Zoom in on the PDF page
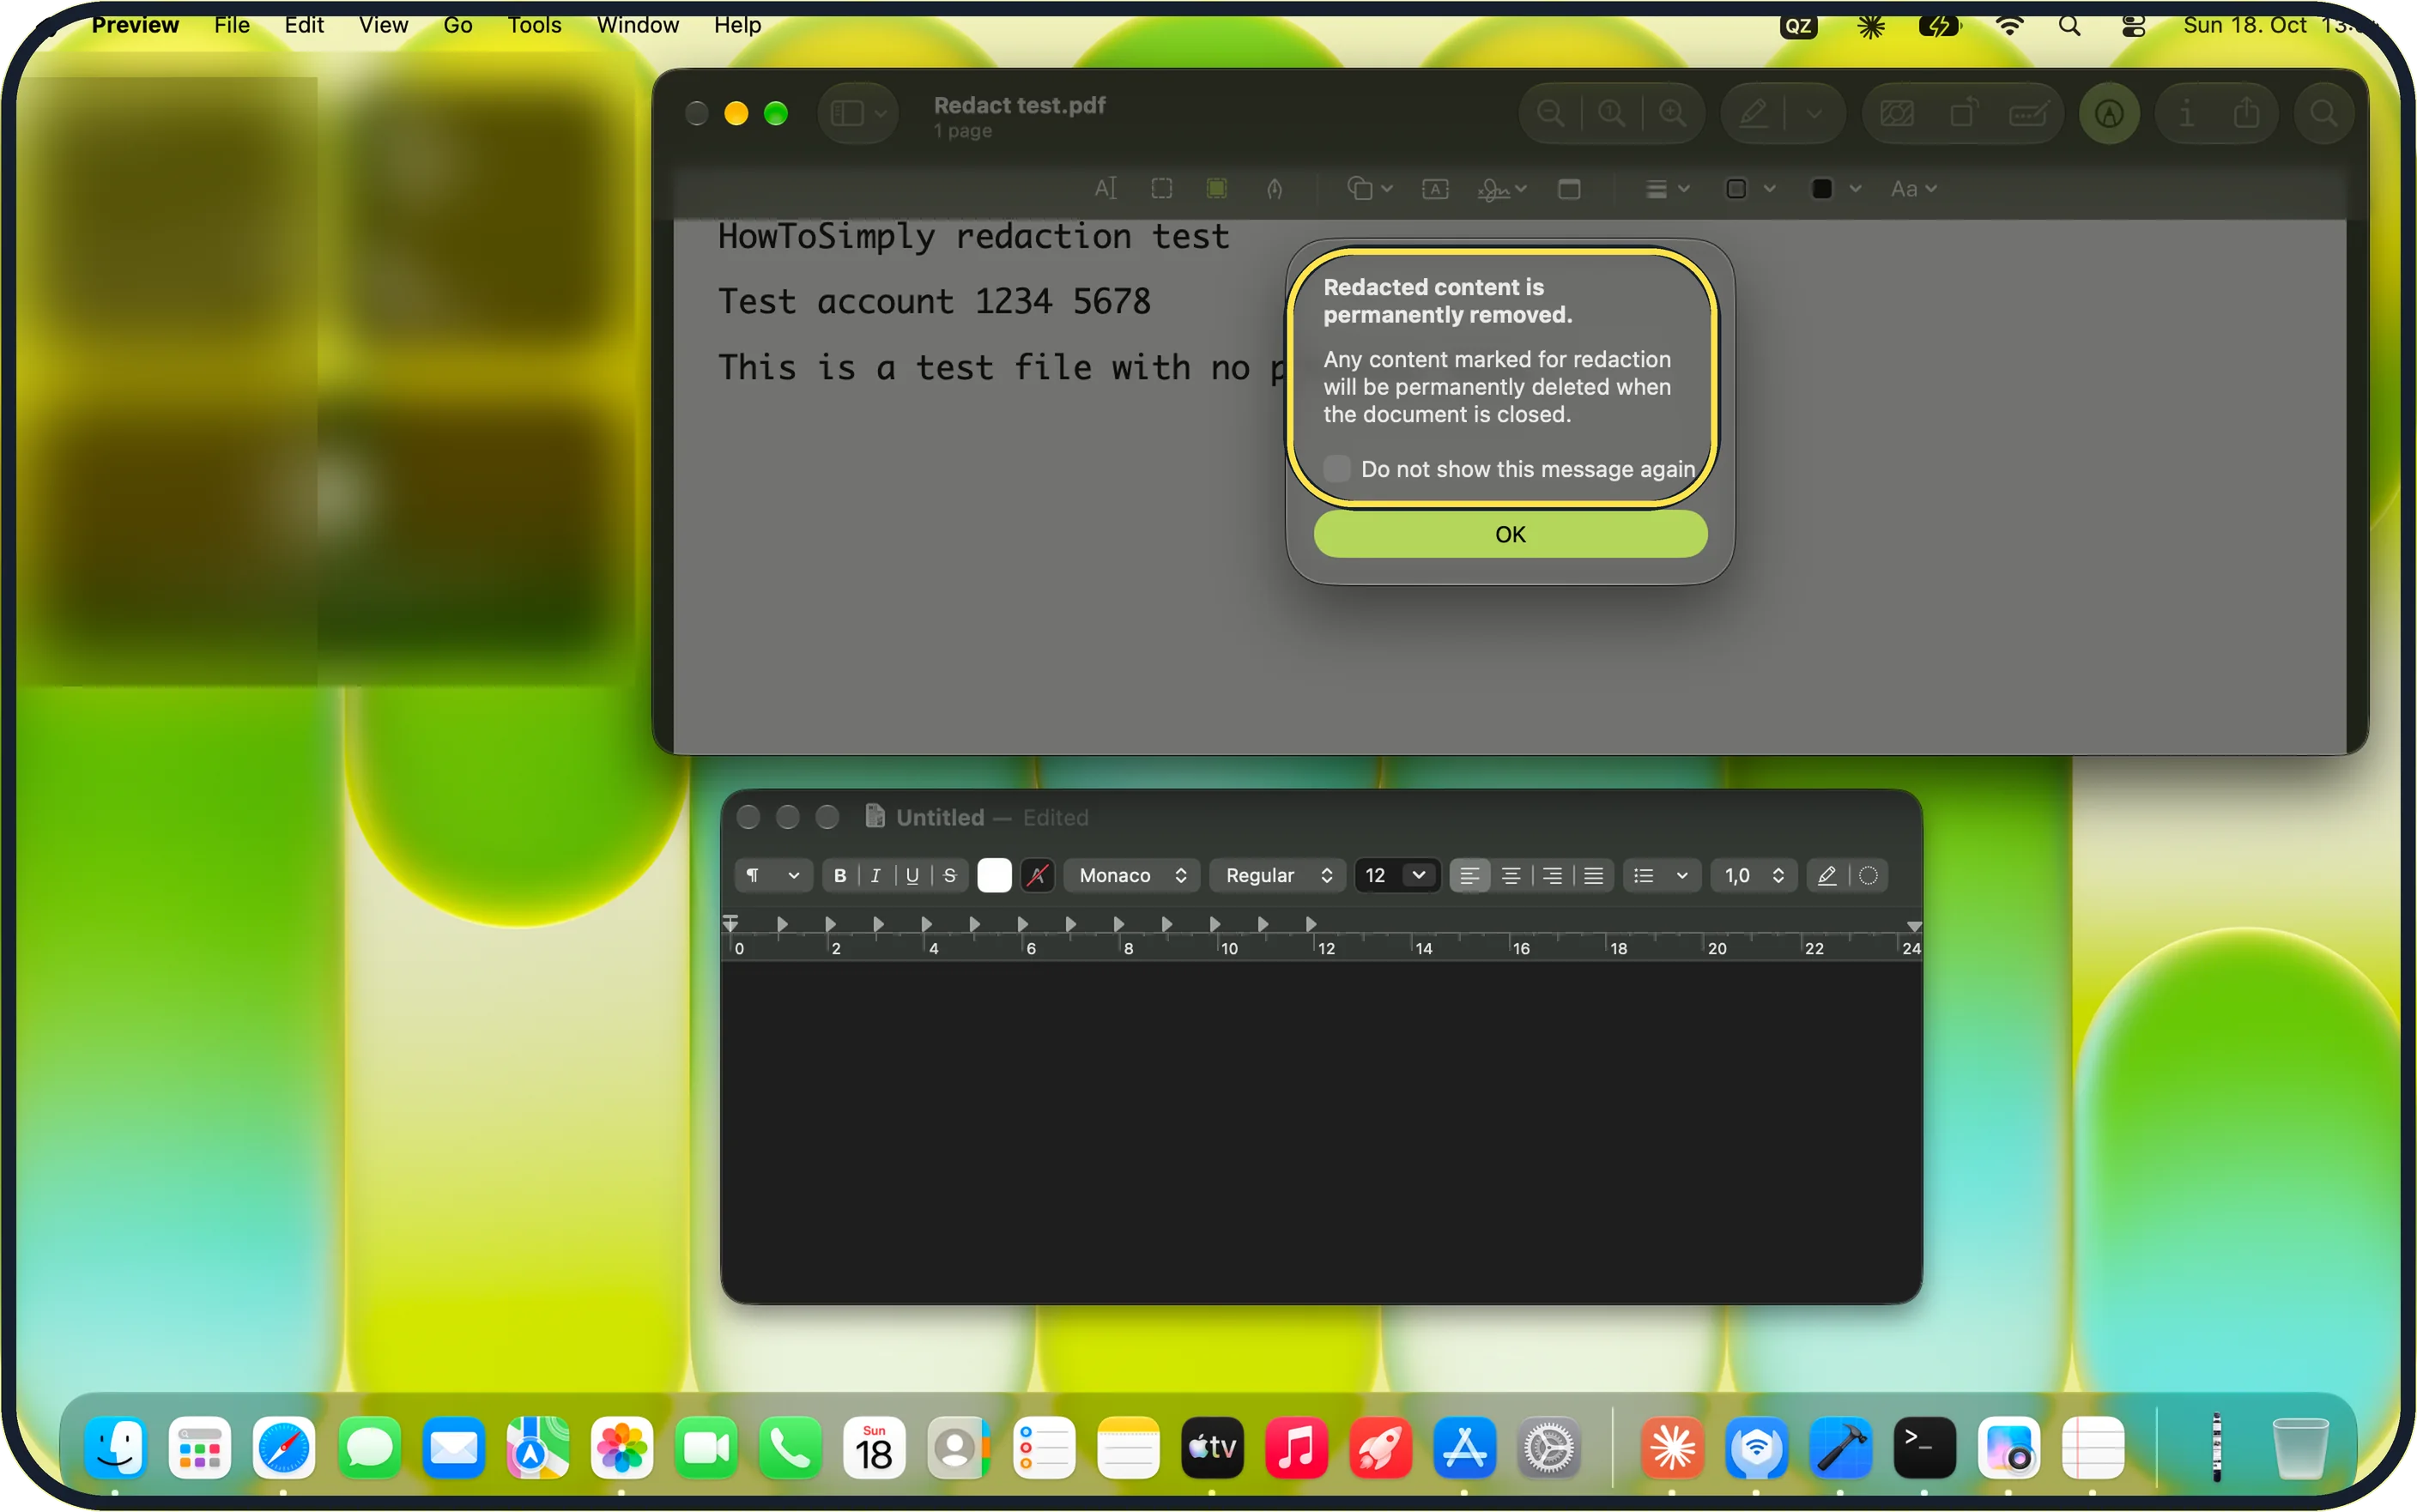The width and height of the screenshot is (2417, 1512). [x=1672, y=113]
